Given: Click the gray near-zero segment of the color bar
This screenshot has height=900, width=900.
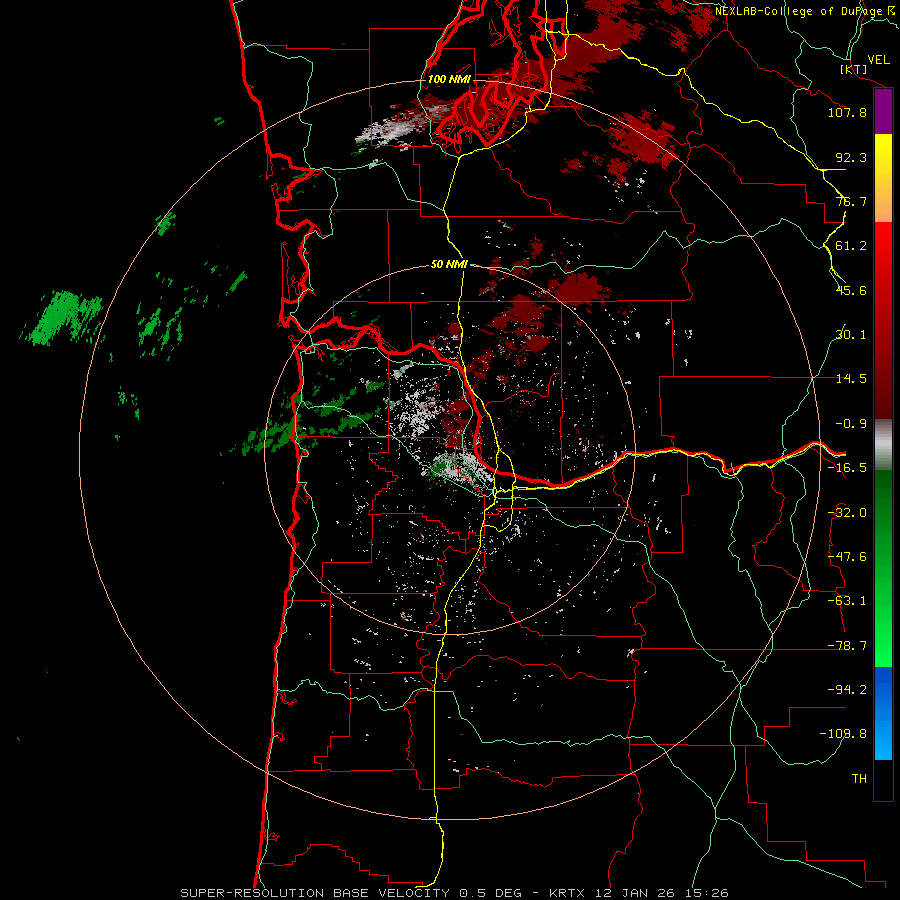Looking at the screenshot, I should pyautogui.click(x=883, y=445).
